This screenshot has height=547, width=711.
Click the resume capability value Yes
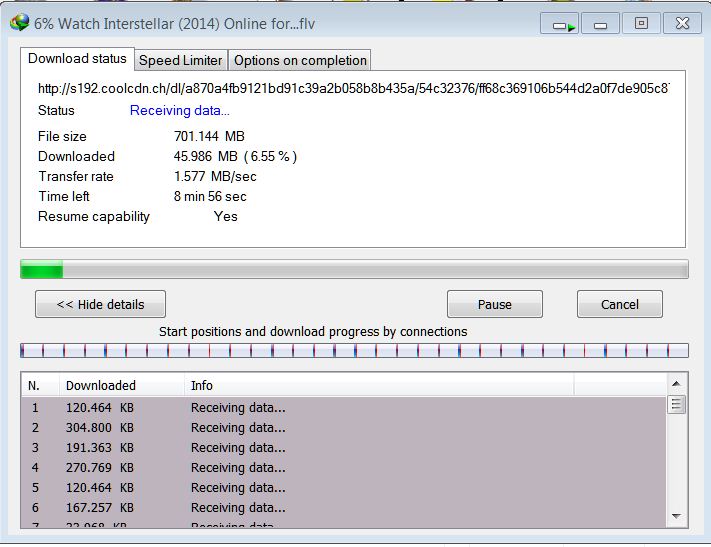coord(225,216)
